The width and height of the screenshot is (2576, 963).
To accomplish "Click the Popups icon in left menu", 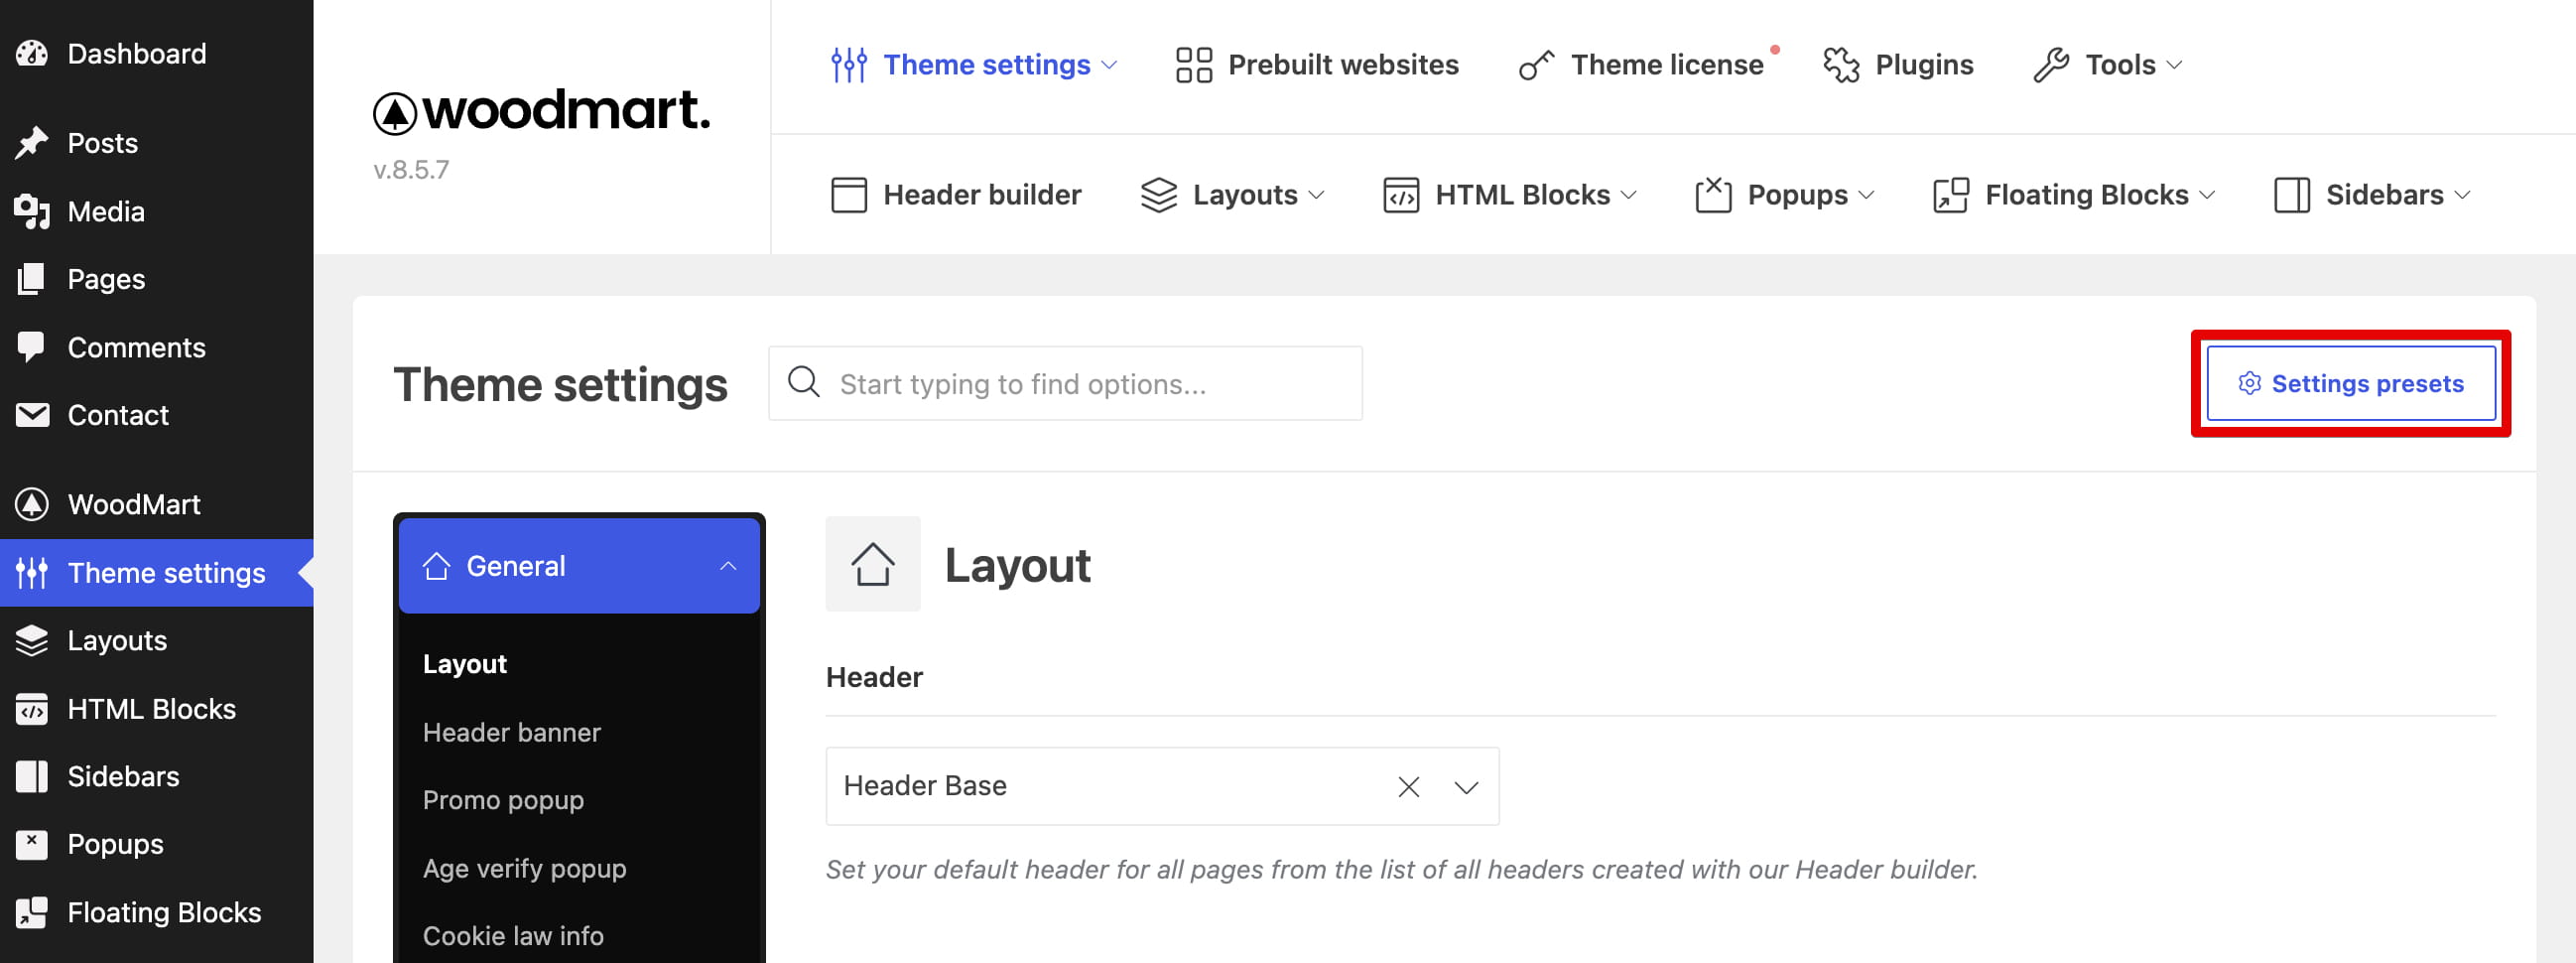I will (x=32, y=844).
